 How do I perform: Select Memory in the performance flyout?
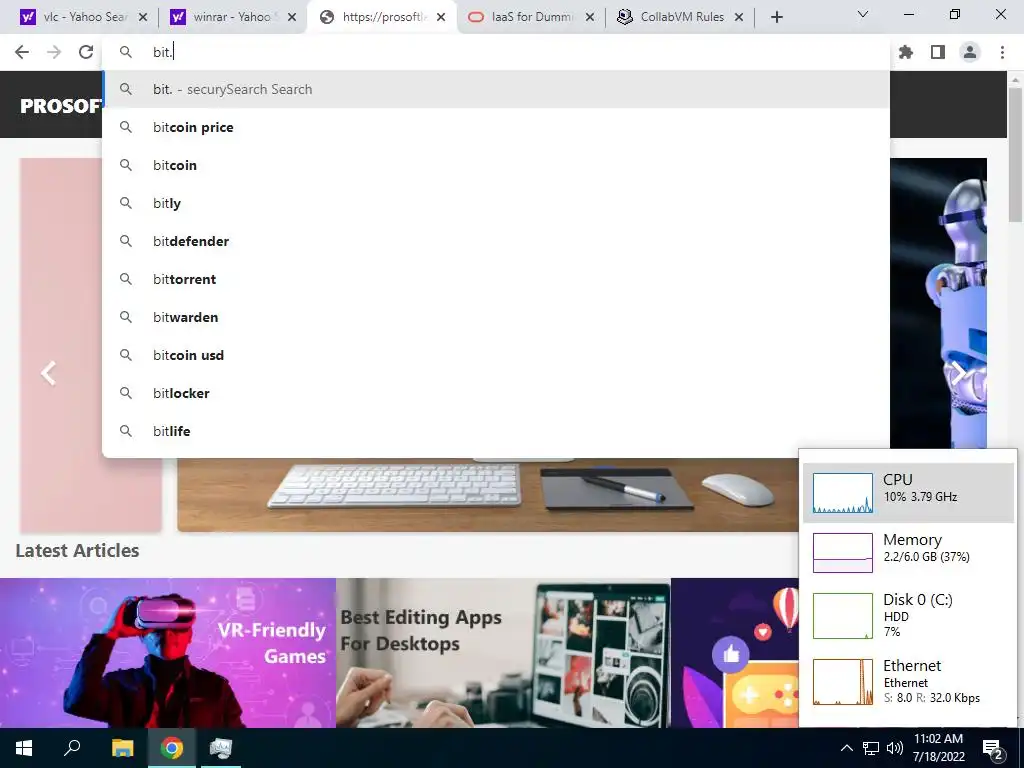point(908,552)
